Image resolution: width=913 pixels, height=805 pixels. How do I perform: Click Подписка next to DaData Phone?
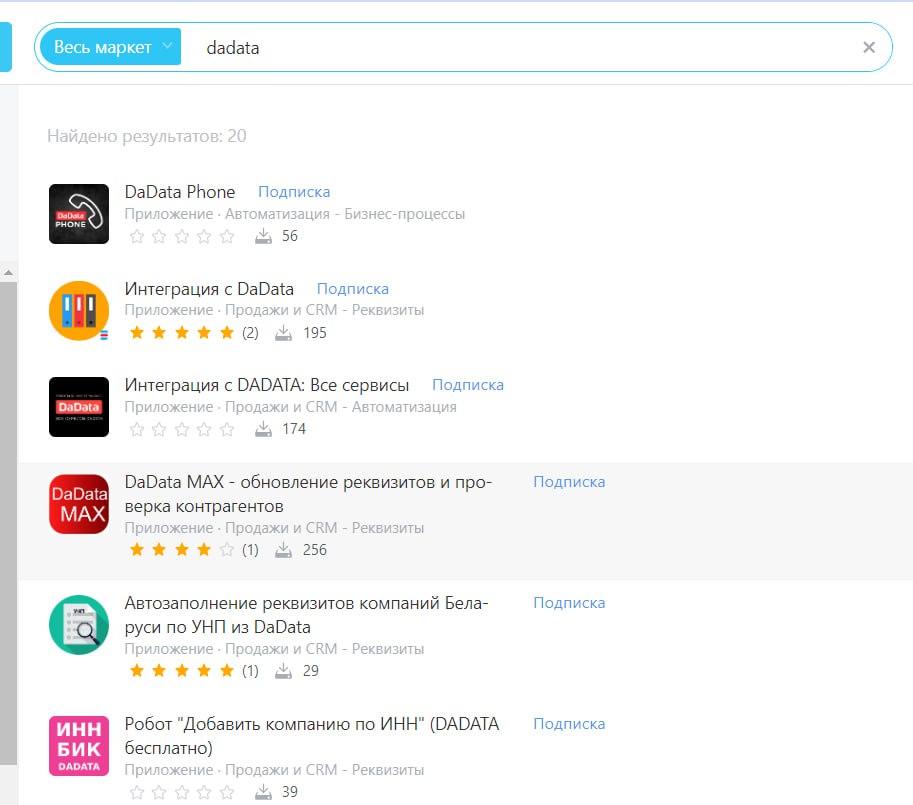click(x=294, y=192)
